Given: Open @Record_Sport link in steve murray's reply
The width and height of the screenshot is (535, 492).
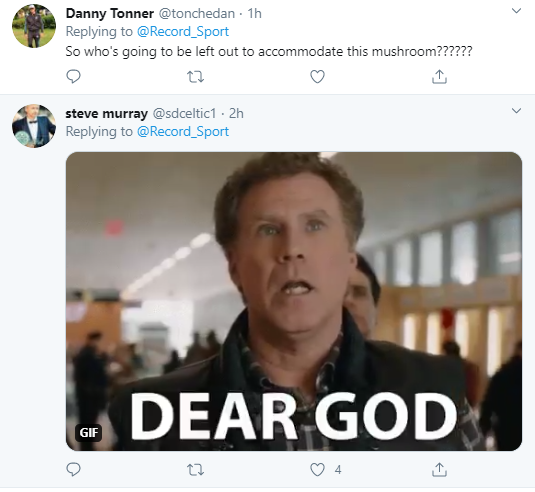Looking at the screenshot, I should (x=183, y=131).
